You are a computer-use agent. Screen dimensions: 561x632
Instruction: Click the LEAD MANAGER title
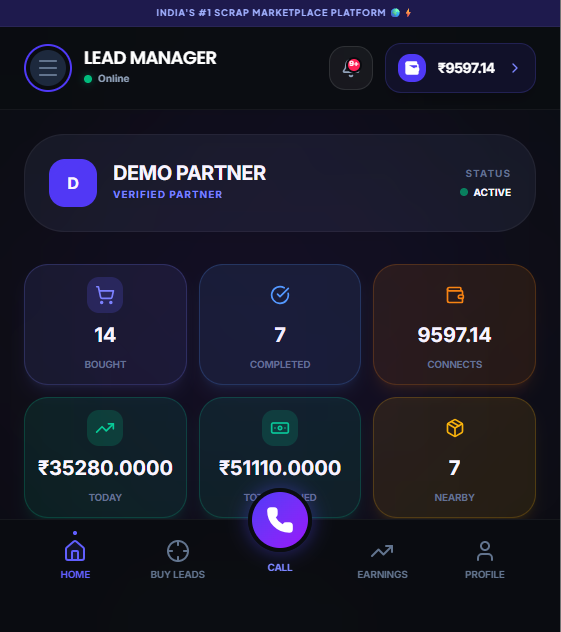tap(150, 58)
